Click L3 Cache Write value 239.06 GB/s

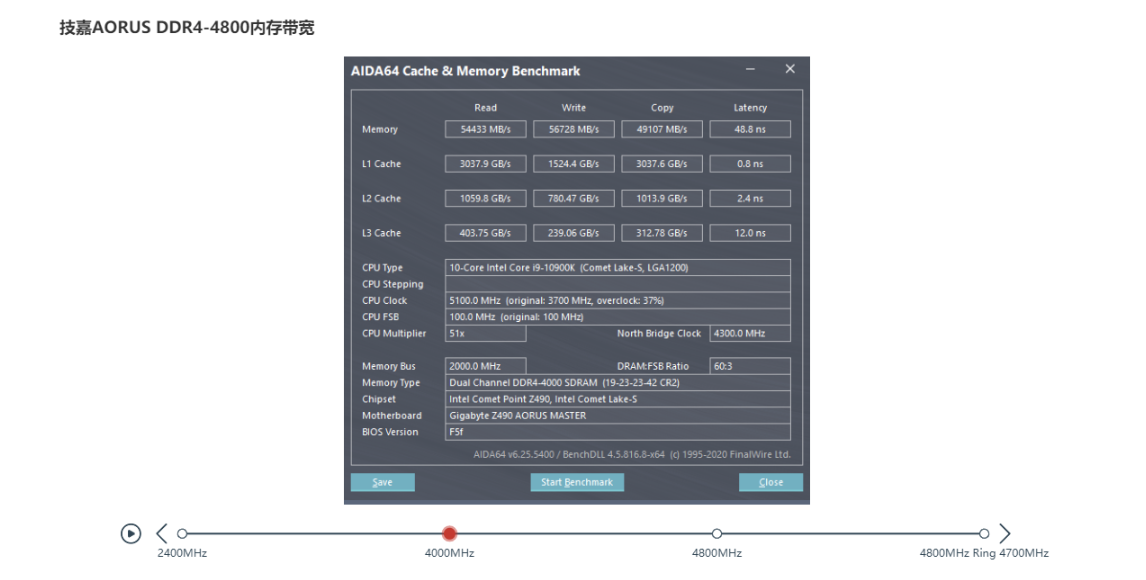tap(574, 233)
